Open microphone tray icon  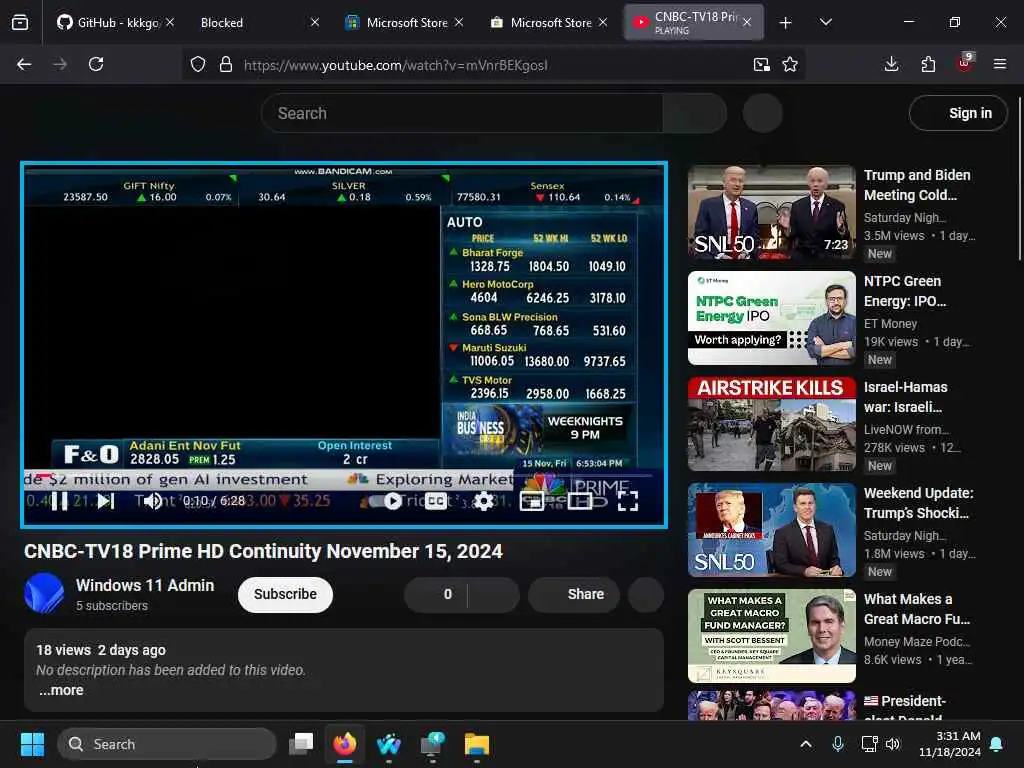tap(838, 744)
